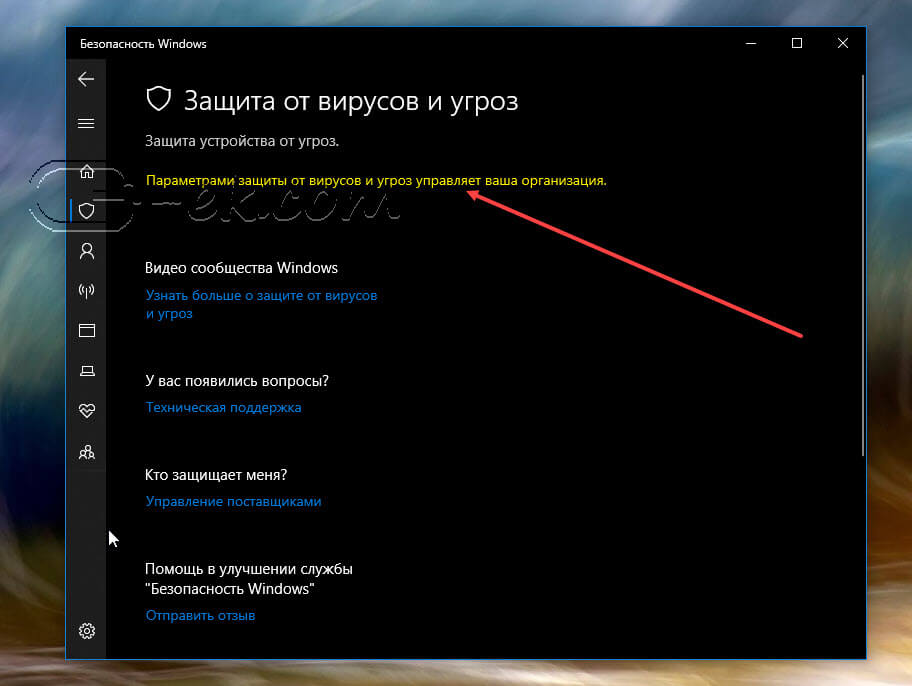This screenshot has height=686, width=912.
Task: Click the yellow organization-managed settings message
Action: click(376, 181)
